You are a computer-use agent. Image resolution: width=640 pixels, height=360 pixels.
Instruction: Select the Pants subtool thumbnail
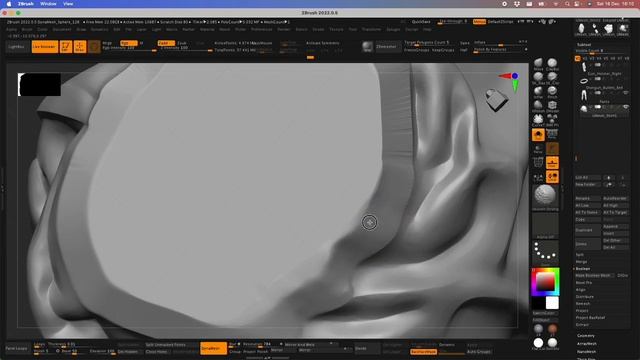pos(584,95)
